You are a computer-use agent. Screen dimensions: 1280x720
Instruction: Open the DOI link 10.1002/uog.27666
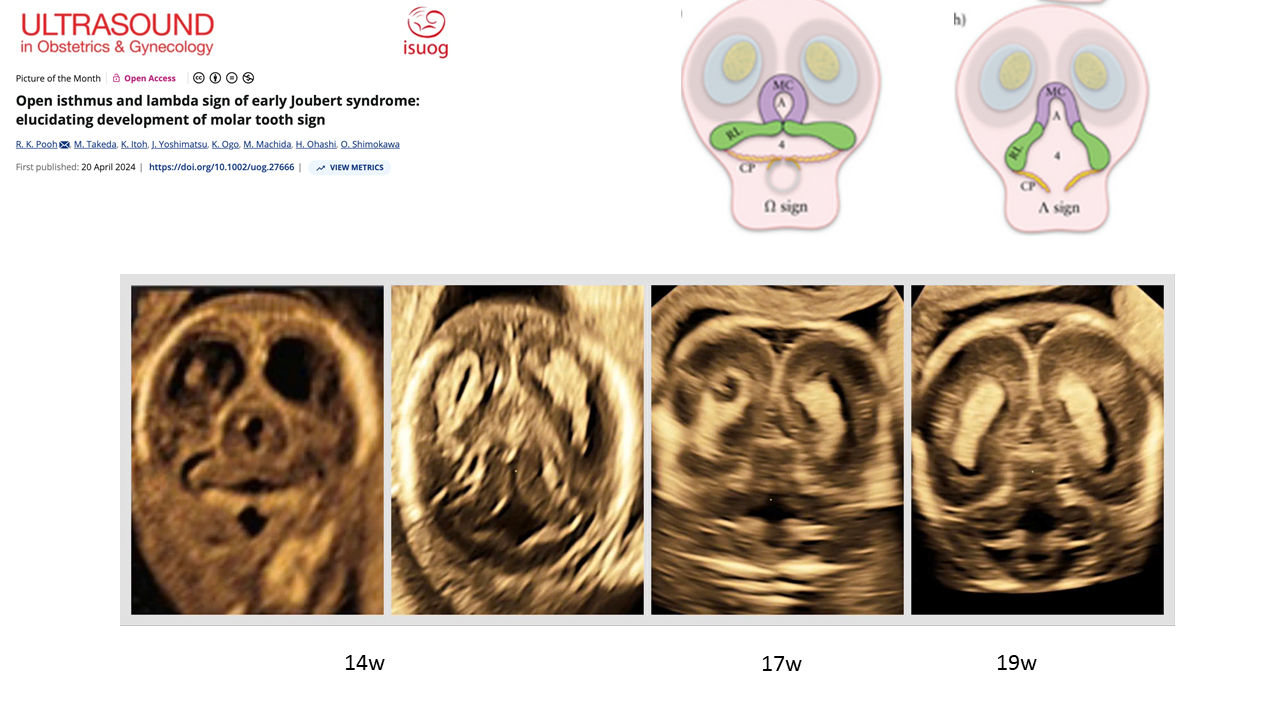(222, 167)
